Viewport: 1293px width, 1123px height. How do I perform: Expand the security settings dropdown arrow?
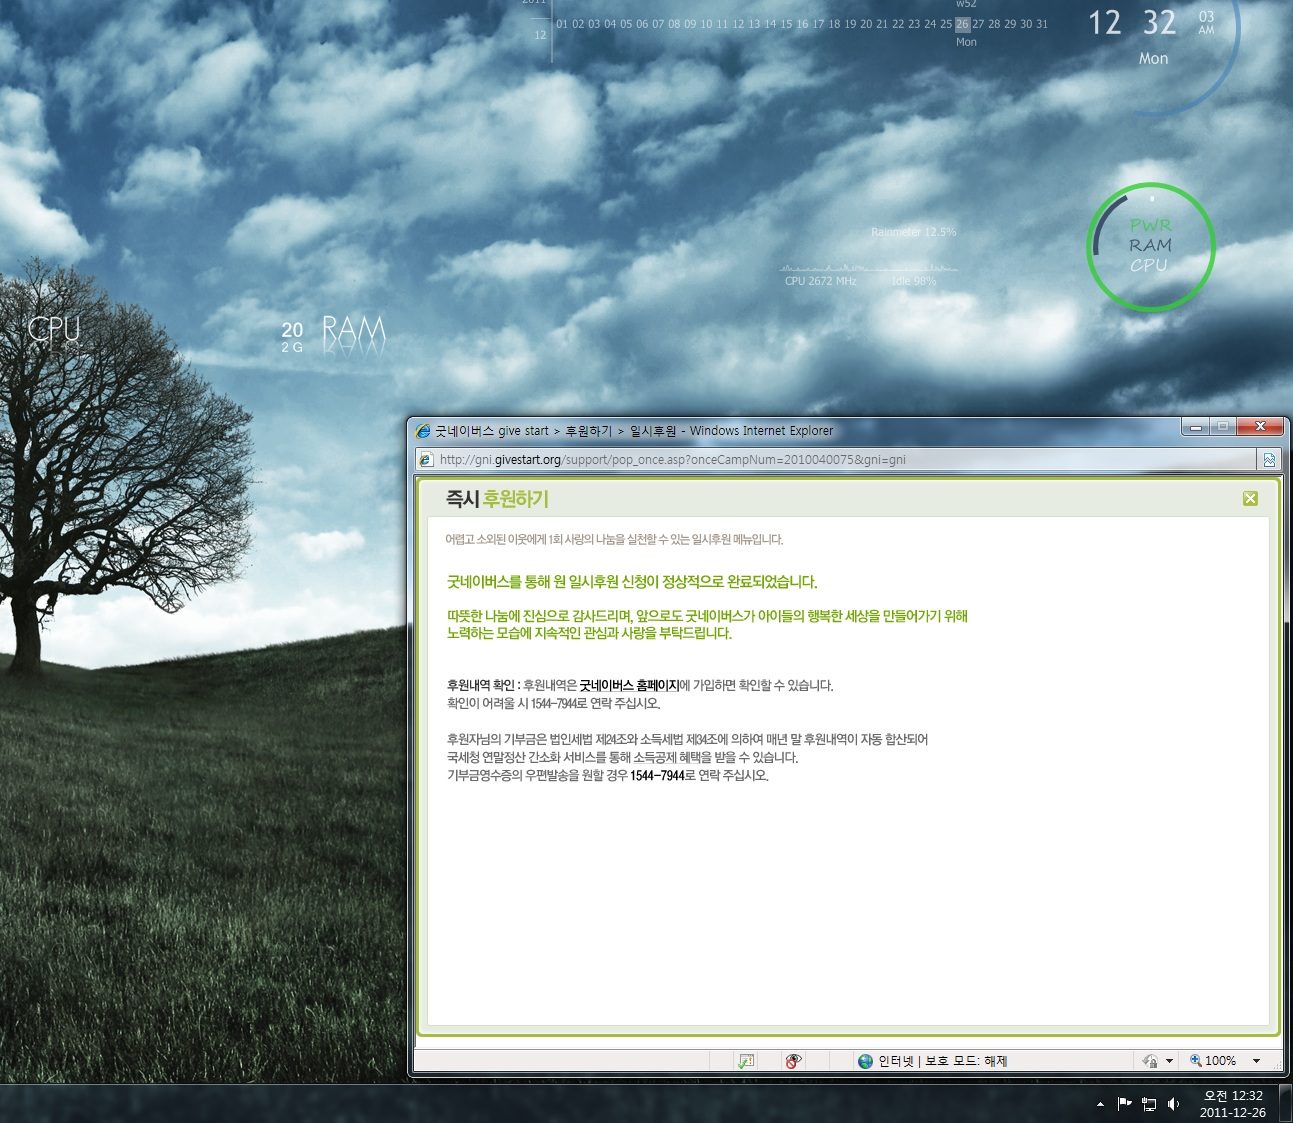click(1169, 1061)
